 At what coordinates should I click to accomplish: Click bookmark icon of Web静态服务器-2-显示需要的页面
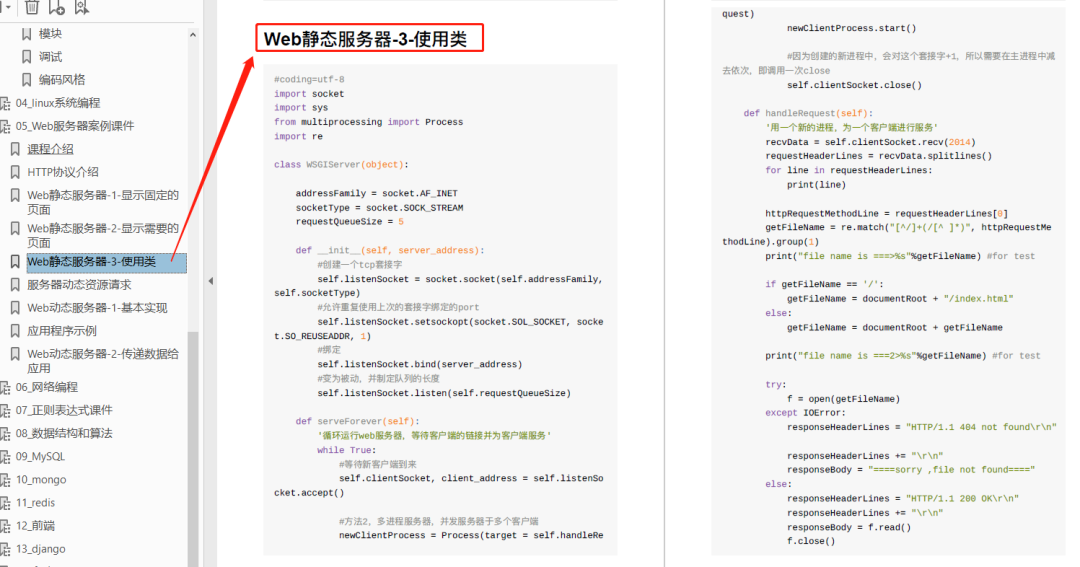coord(15,228)
